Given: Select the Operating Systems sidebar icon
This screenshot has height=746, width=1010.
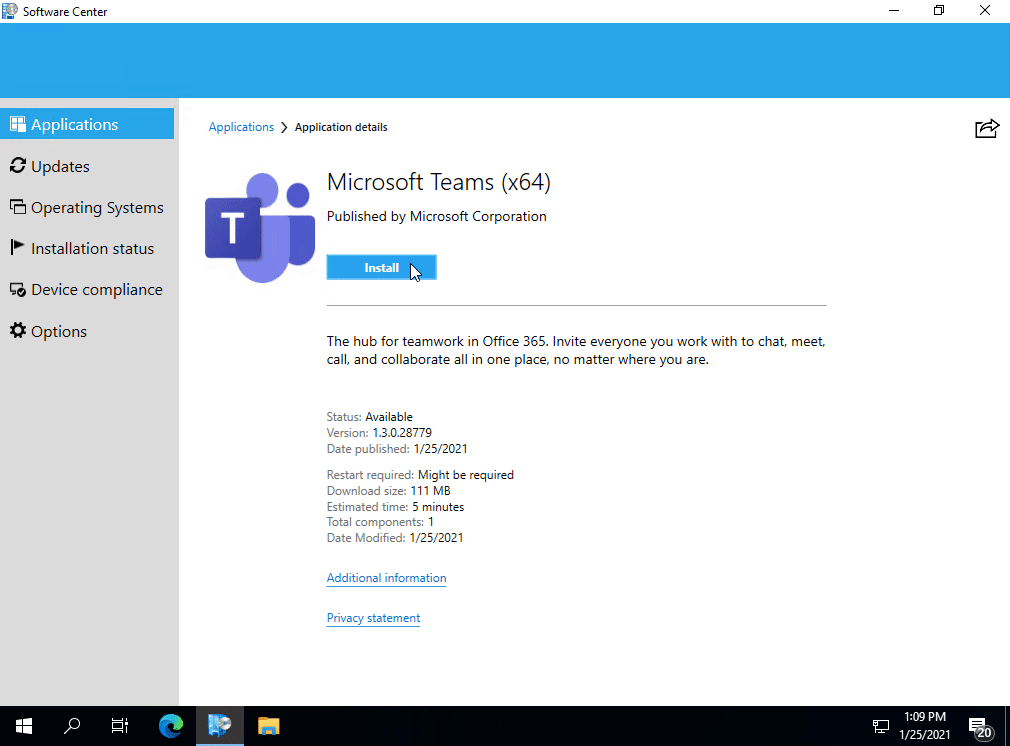Looking at the screenshot, I should (x=19, y=207).
